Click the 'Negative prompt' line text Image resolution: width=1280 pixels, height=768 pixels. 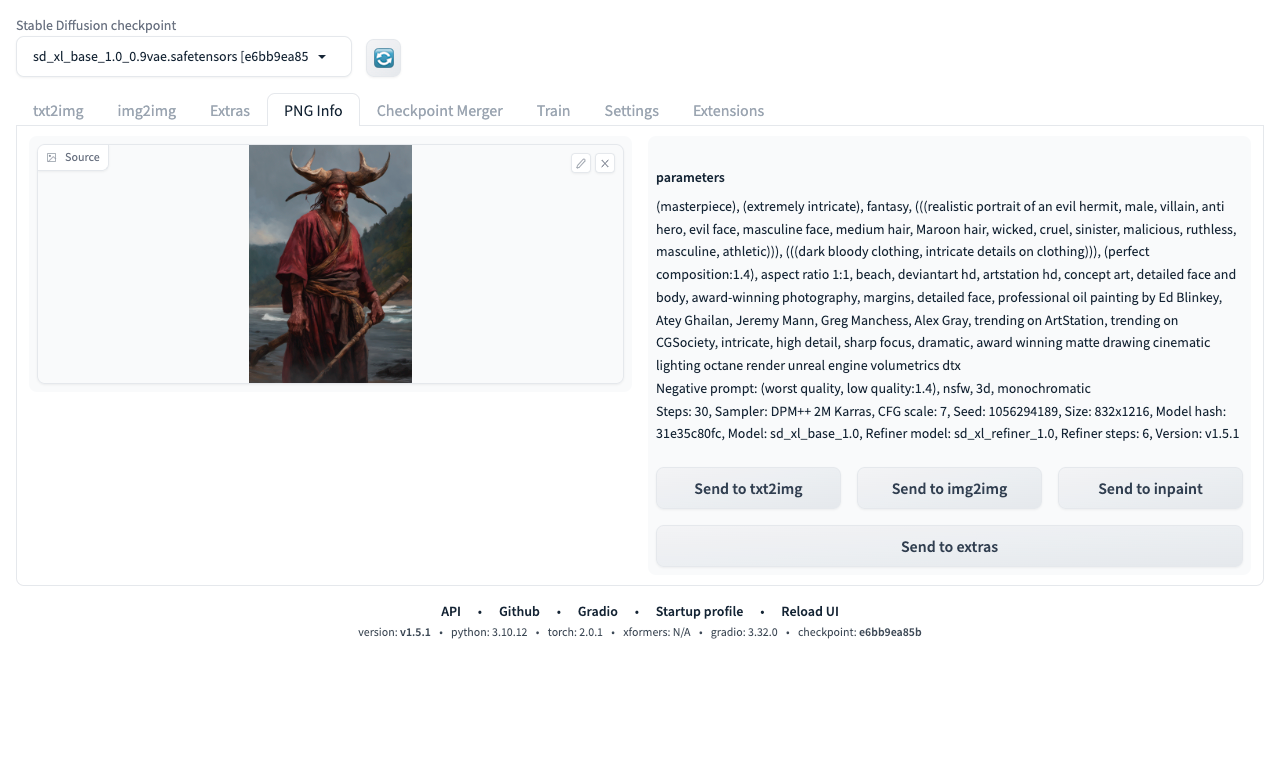(873, 388)
